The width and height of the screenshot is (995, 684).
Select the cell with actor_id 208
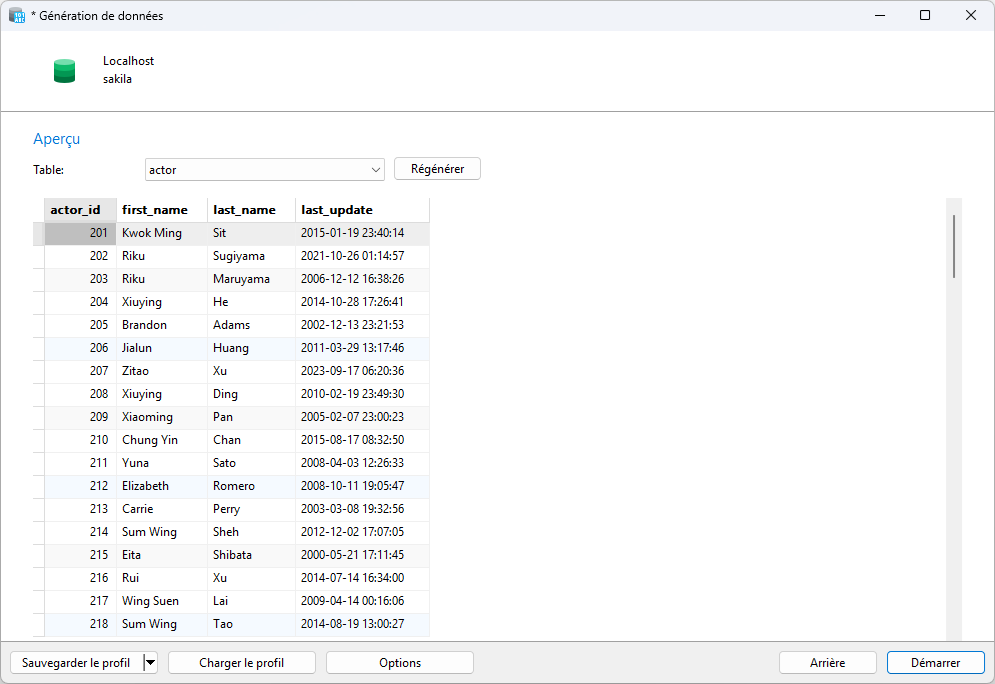click(x=81, y=394)
